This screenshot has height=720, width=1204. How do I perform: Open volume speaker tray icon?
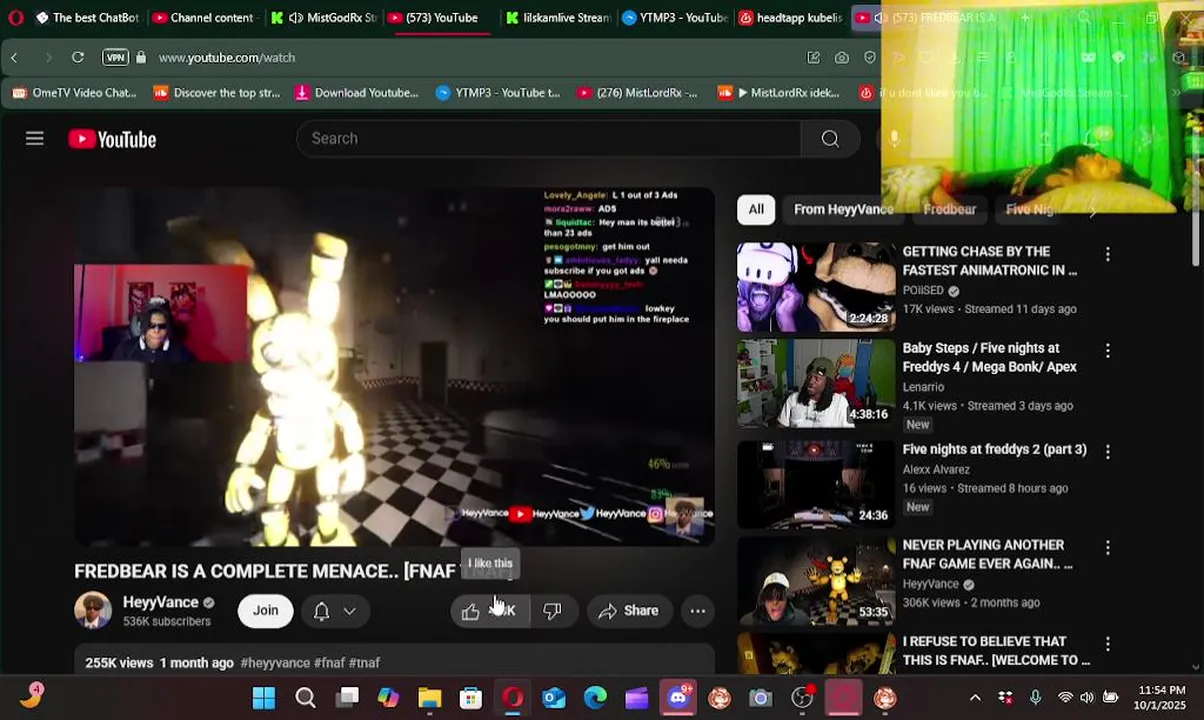point(1087,698)
